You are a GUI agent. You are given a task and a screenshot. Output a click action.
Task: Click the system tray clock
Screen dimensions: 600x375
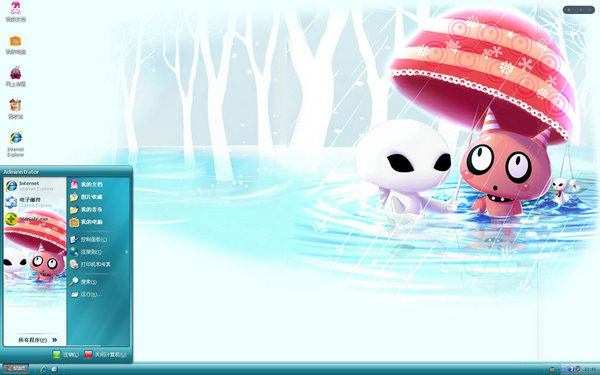[590, 369]
